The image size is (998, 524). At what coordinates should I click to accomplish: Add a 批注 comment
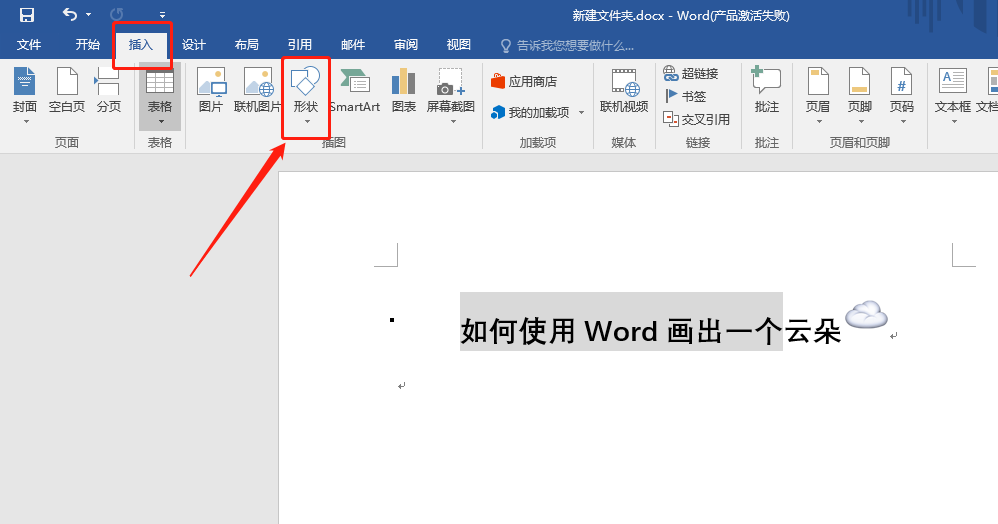coord(766,90)
